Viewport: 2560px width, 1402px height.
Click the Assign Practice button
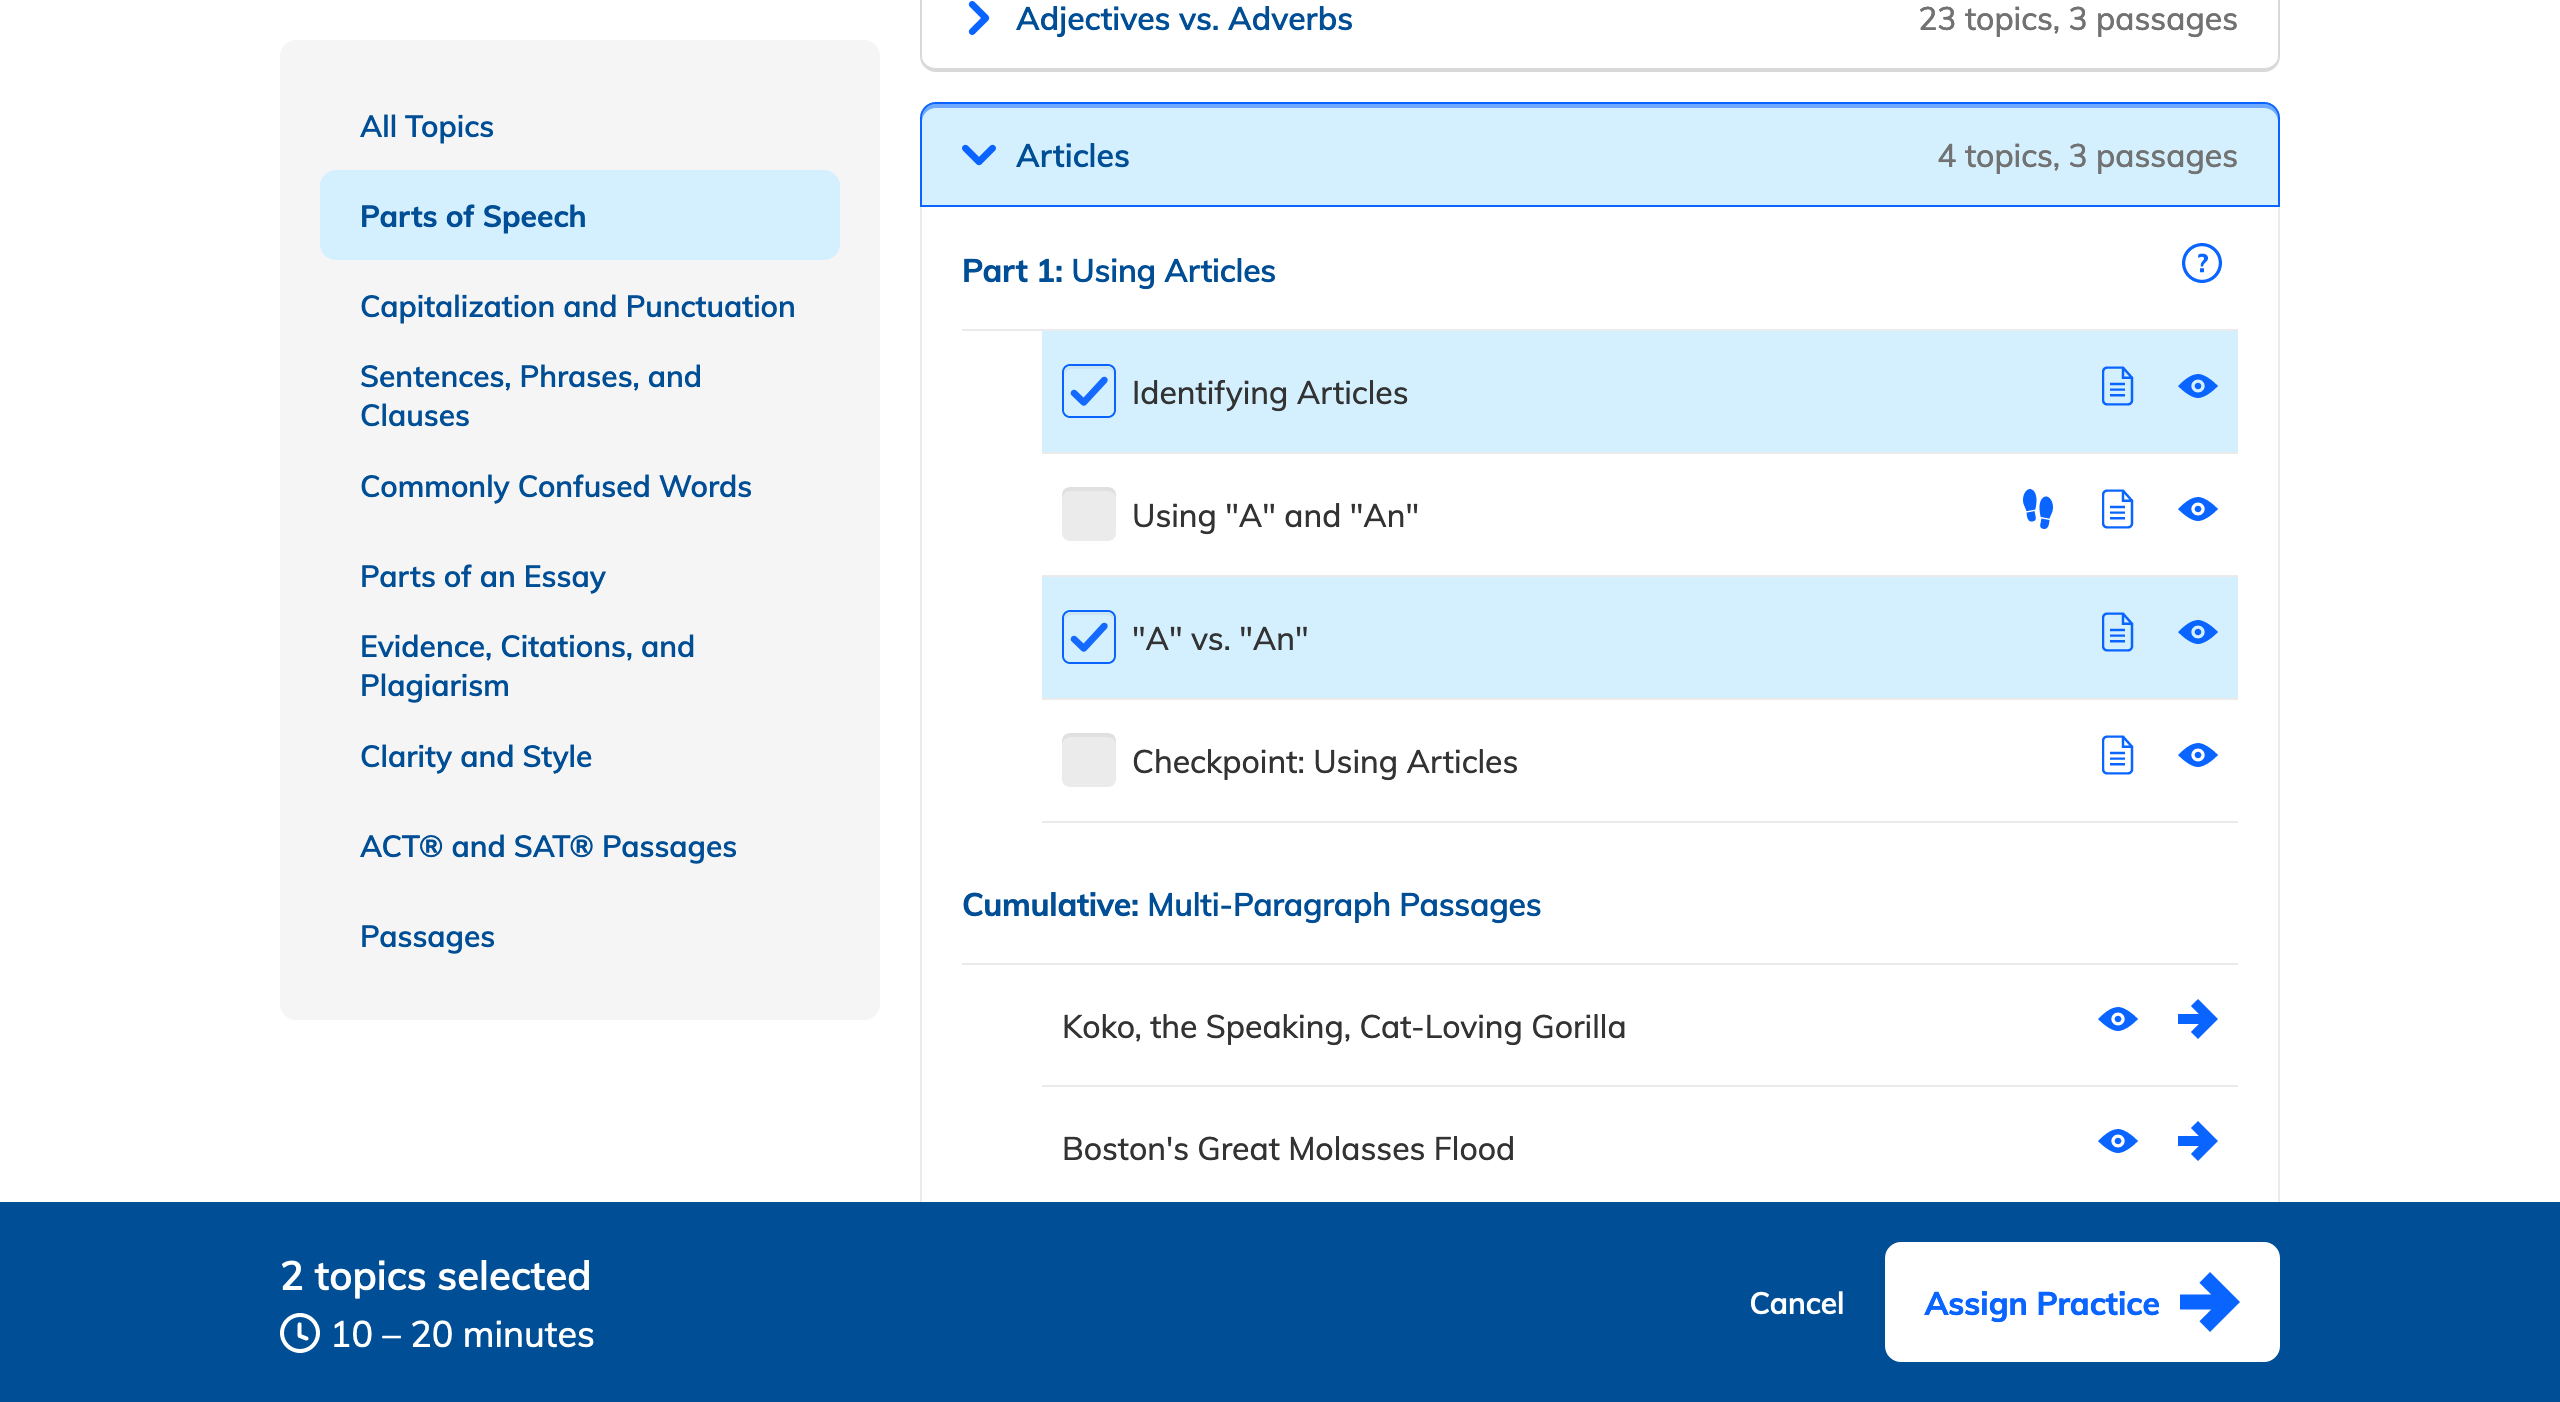pyautogui.click(x=2081, y=1303)
